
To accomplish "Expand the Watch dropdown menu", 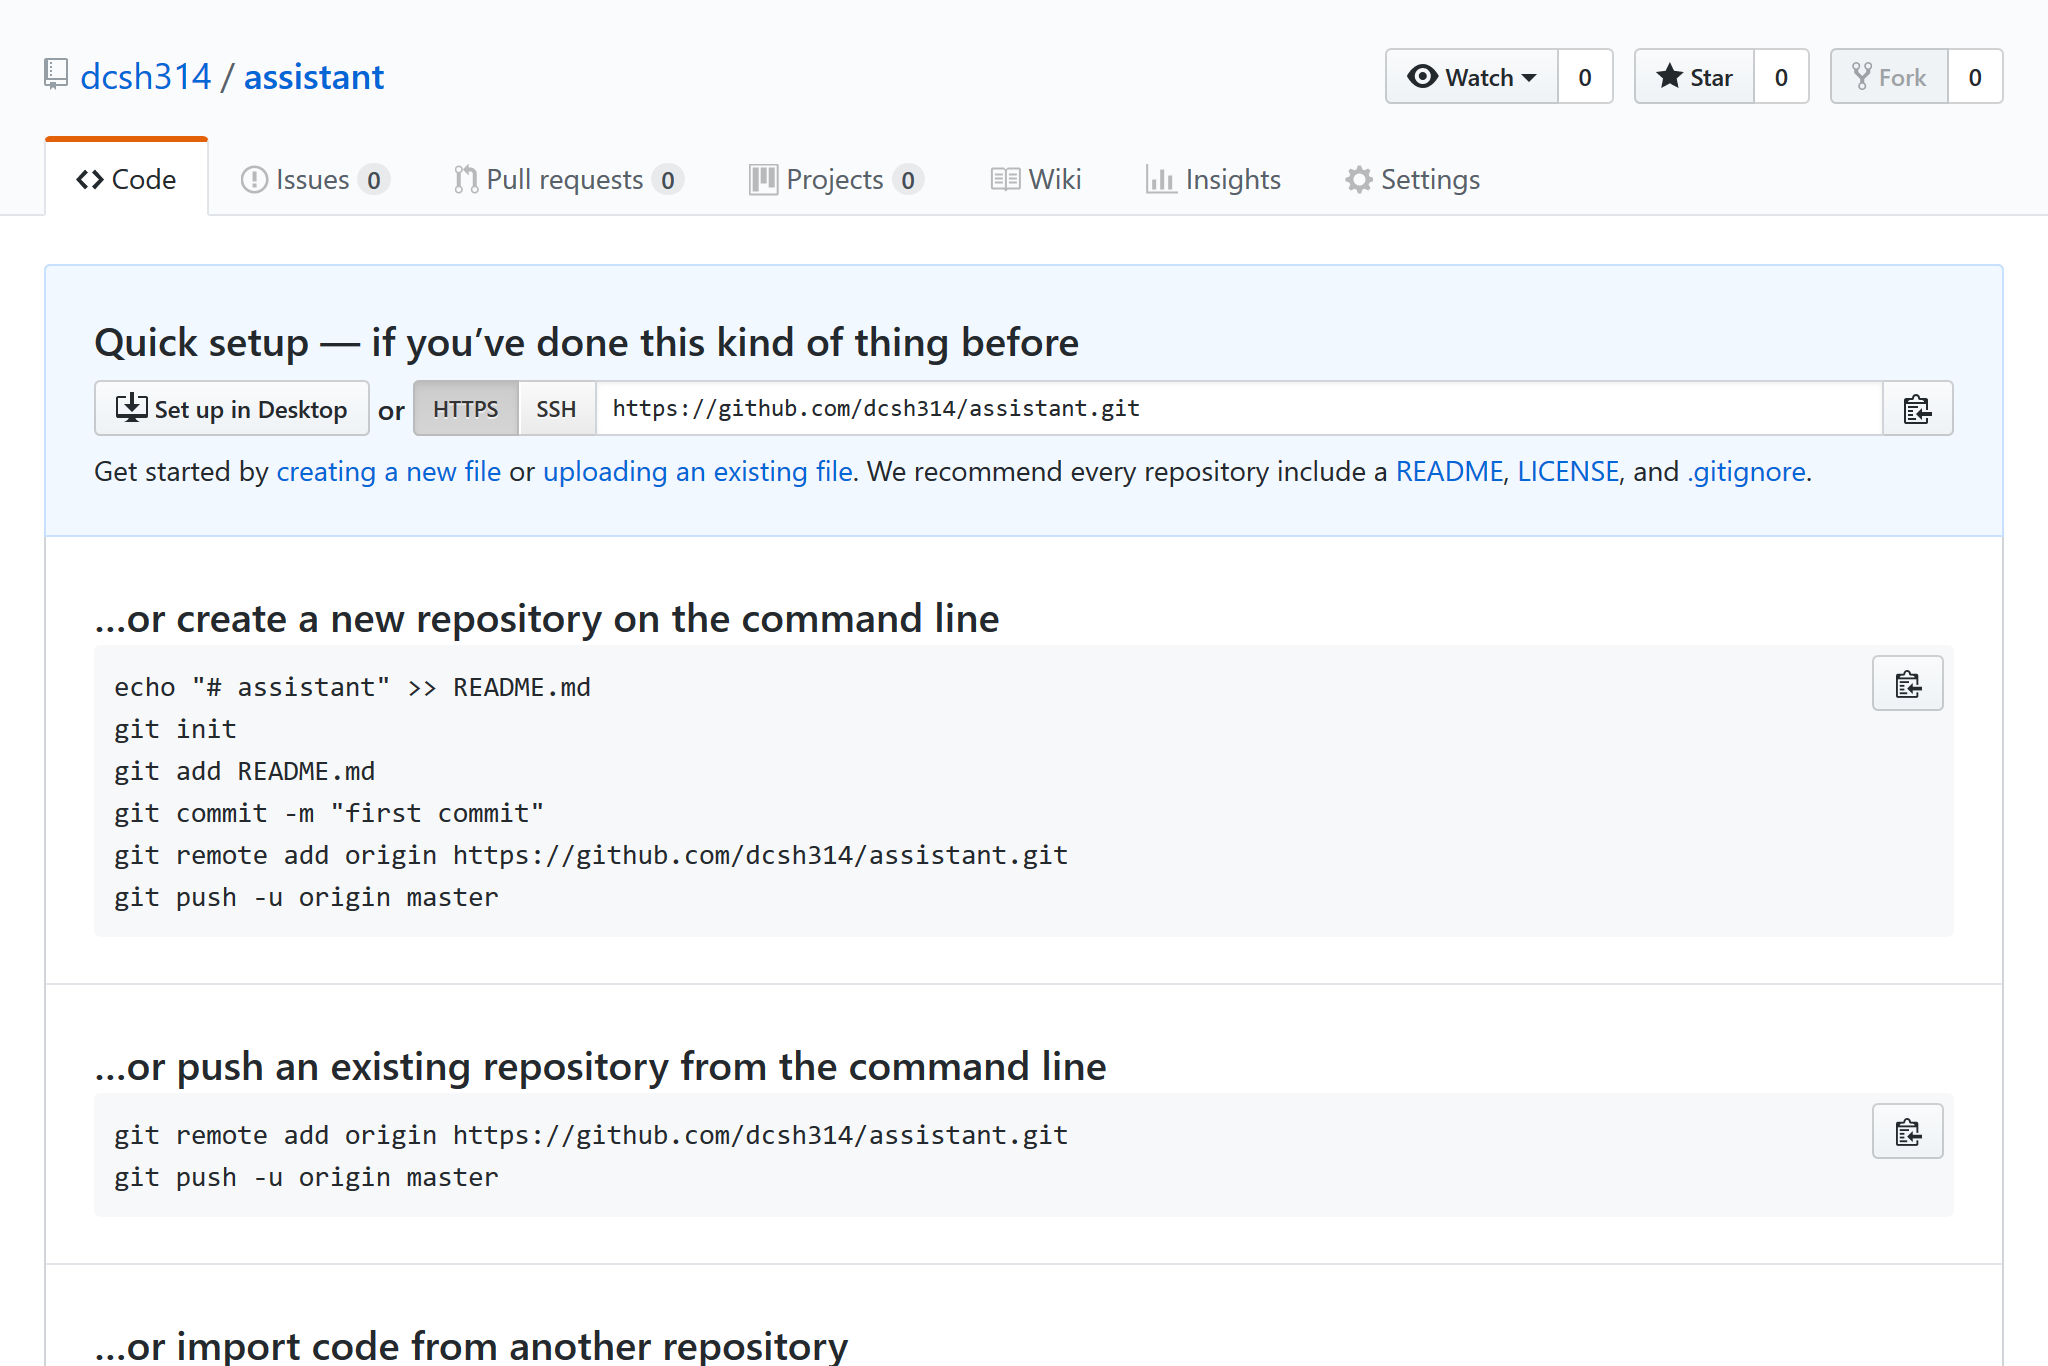I will click(x=1471, y=77).
